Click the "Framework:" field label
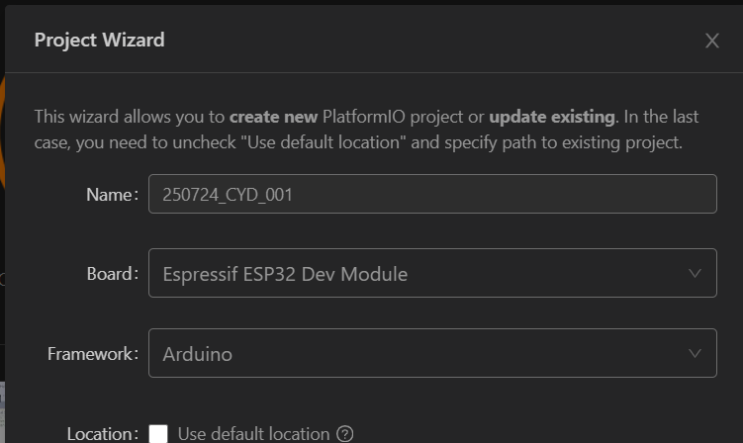This screenshot has width=743, height=443. point(93,353)
